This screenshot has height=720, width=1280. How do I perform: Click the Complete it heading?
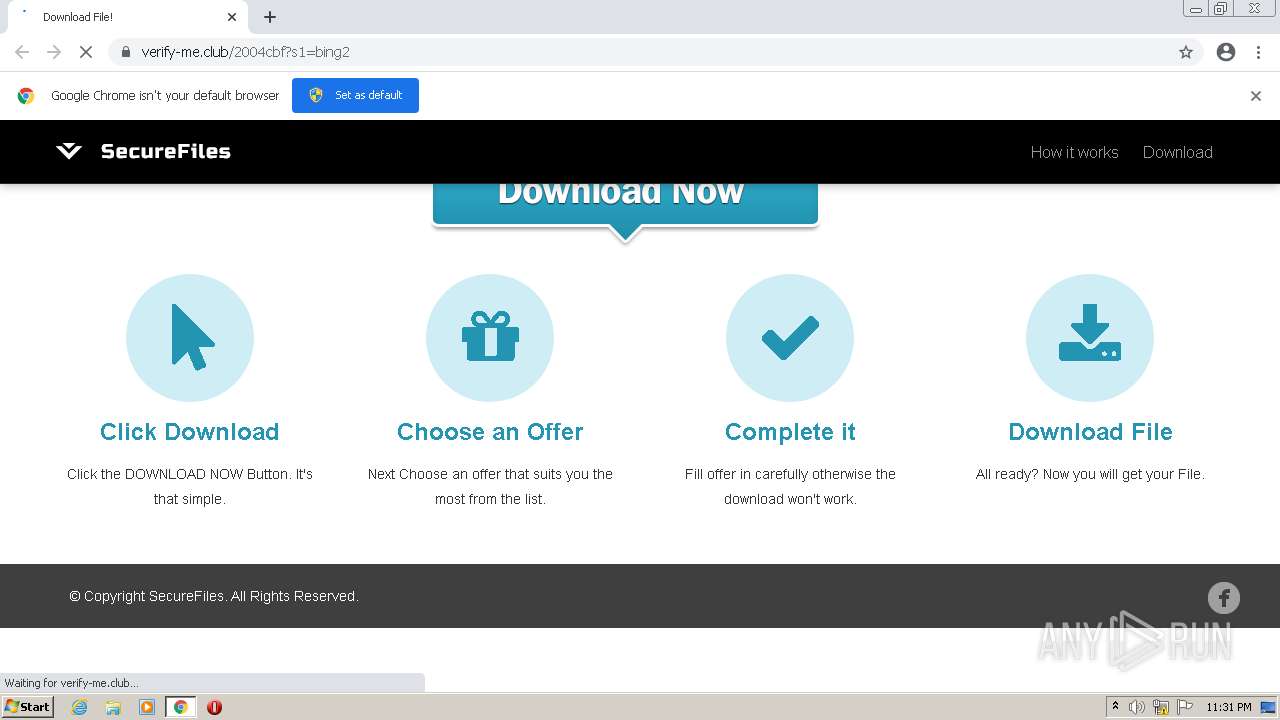point(790,432)
